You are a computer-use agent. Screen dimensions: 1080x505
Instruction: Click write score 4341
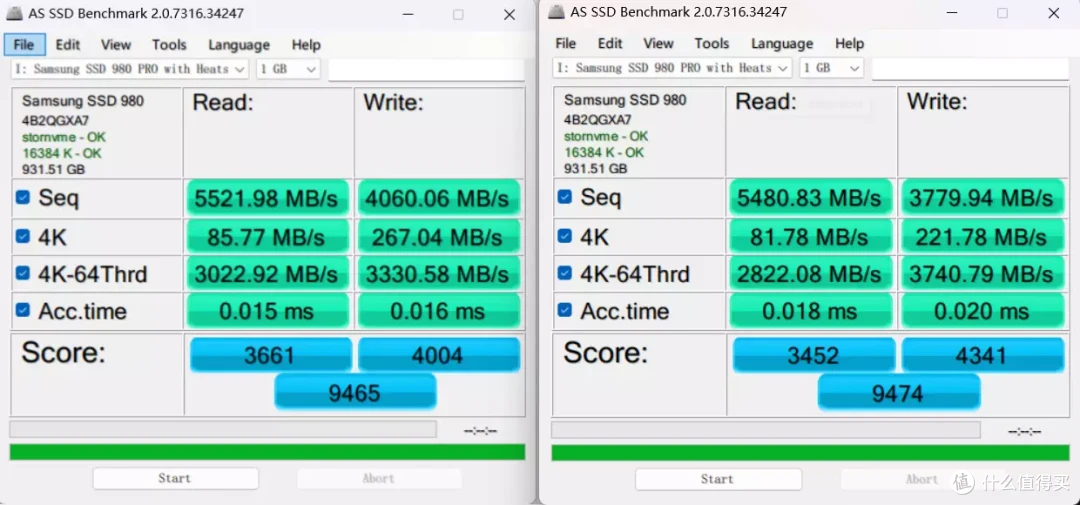pos(983,355)
